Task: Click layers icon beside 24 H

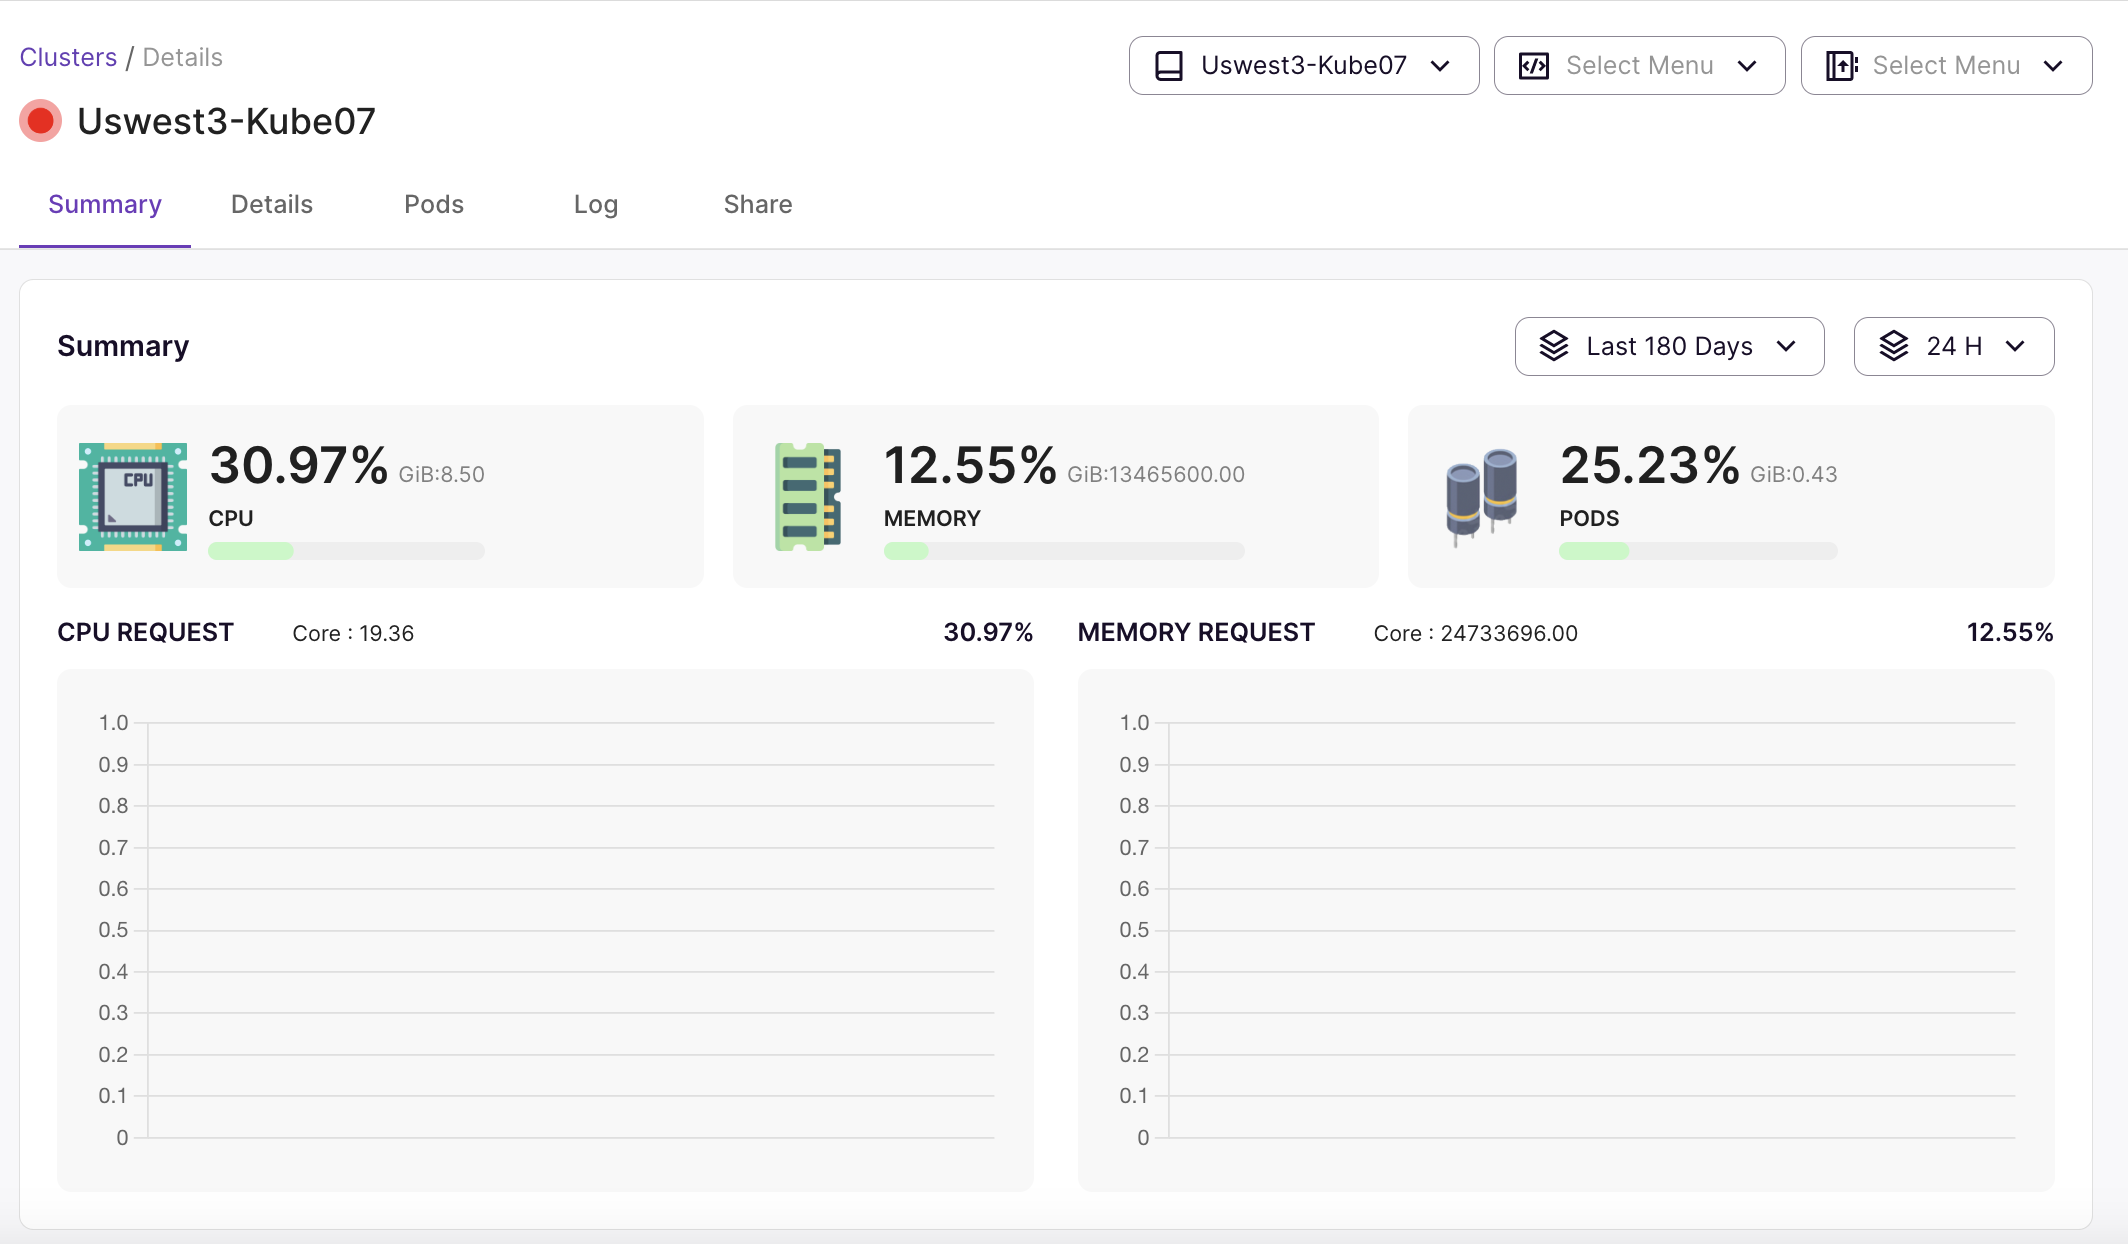Action: pyautogui.click(x=1894, y=346)
